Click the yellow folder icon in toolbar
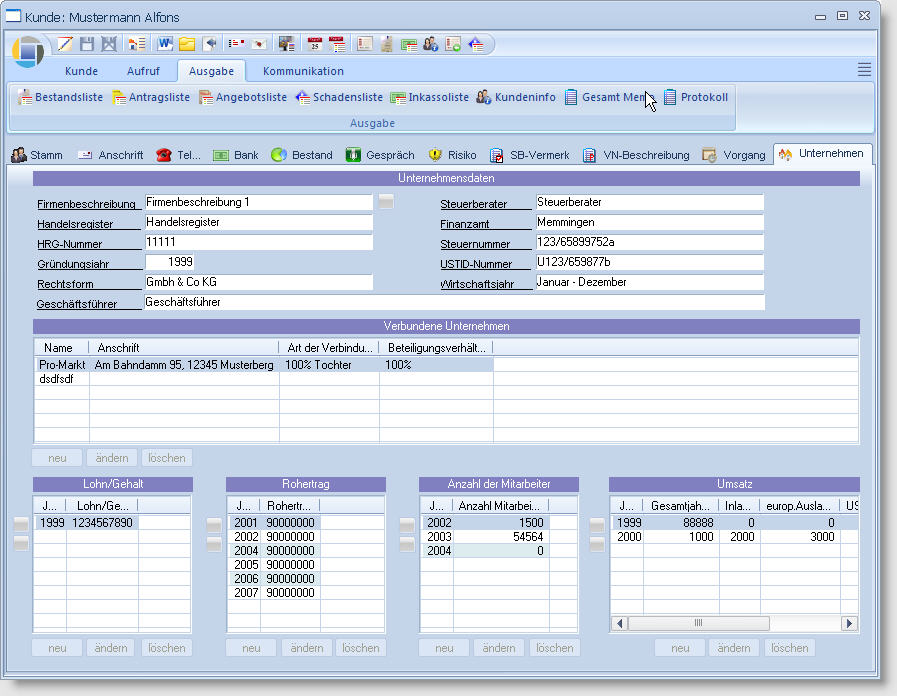This screenshot has height=696, width=897. point(187,44)
